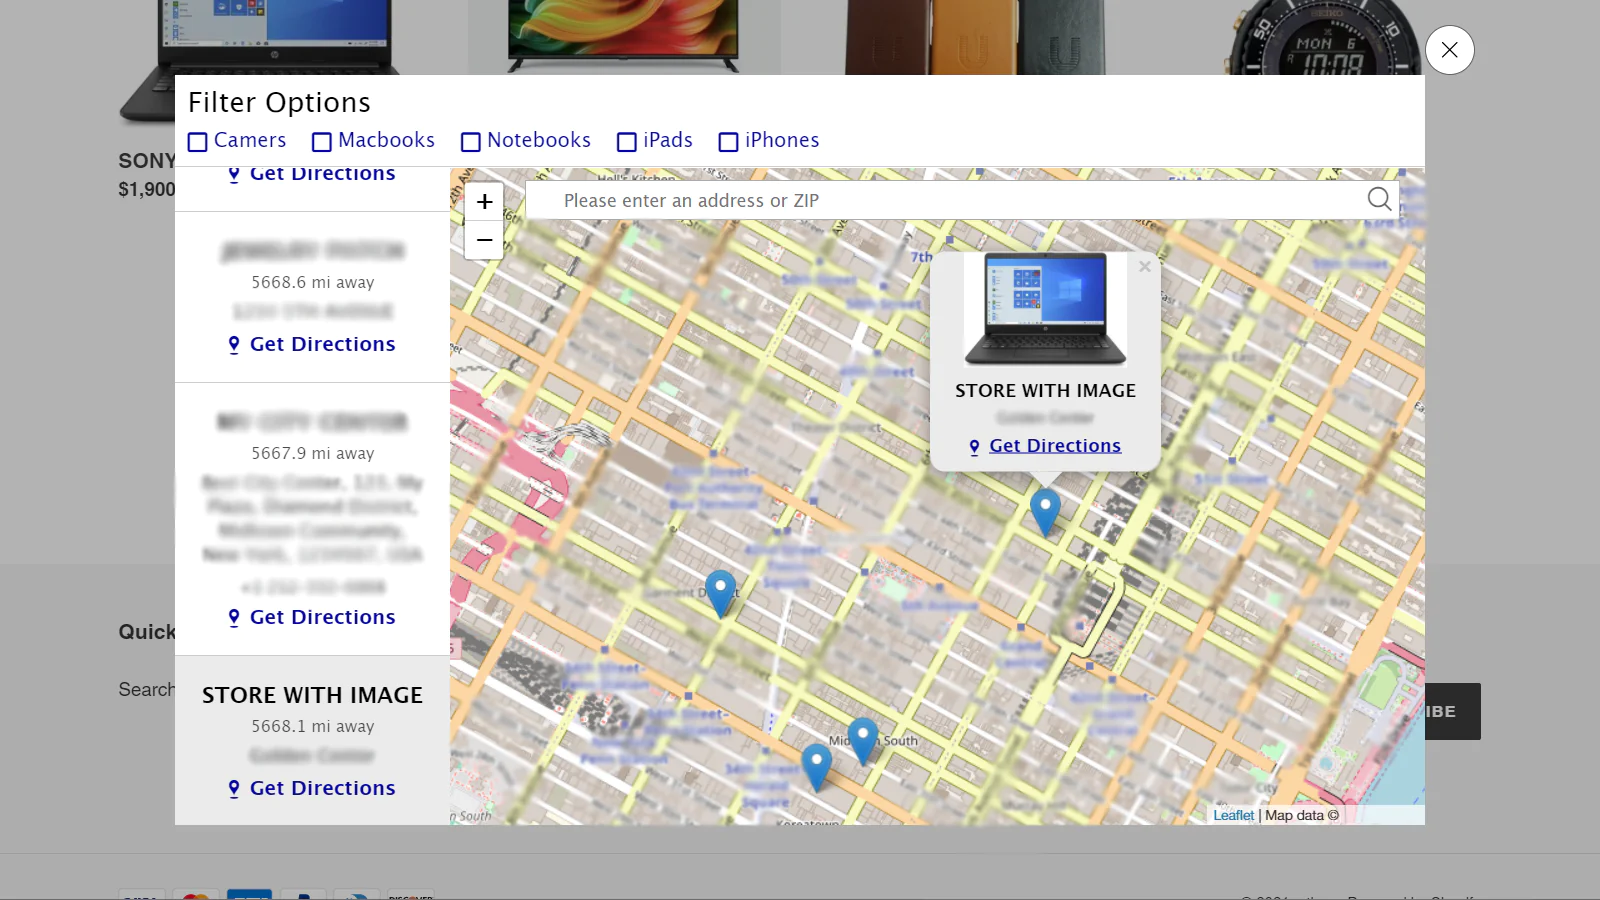This screenshot has width=1600, height=900.
Task: Click the map marker below the popup
Action: [1045, 512]
